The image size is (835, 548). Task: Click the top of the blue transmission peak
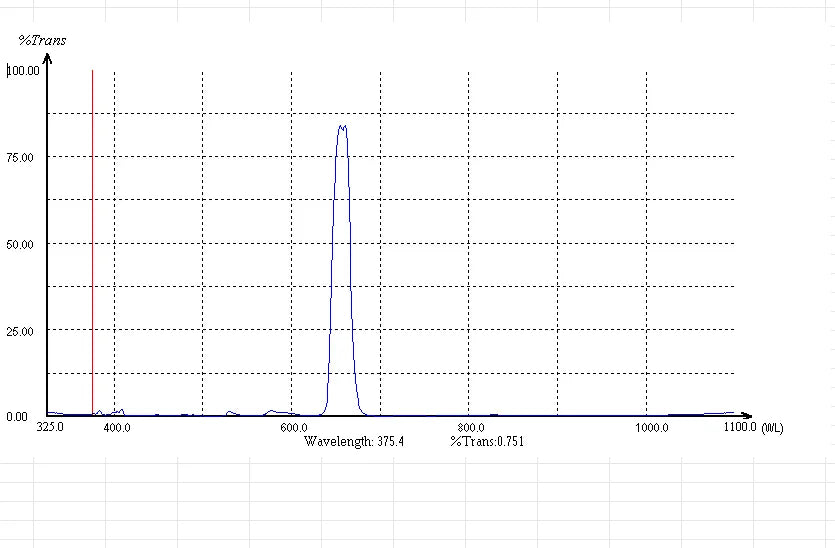(342, 127)
